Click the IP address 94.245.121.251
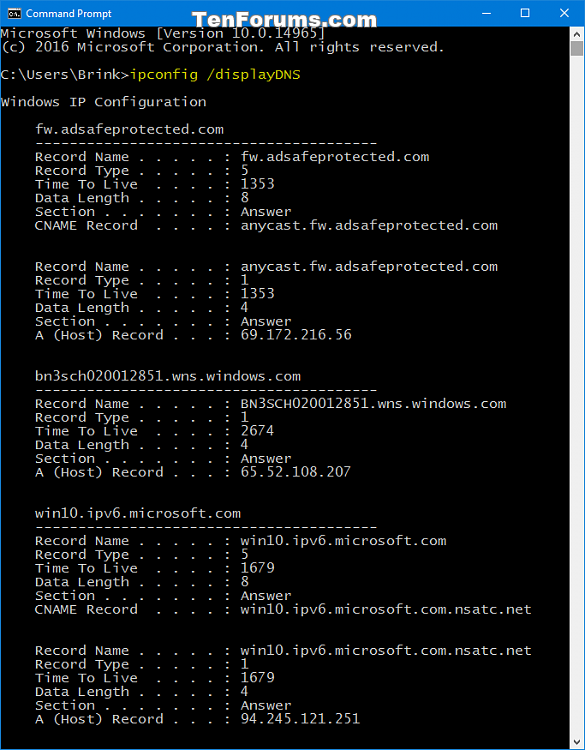The height and width of the screenshot is (750, 585). tap(300, 719)
